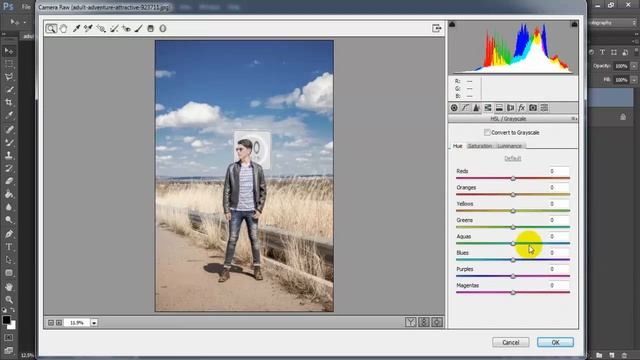Click the before/after preview Y icon
640x360 pixels.
pos(411,322)
